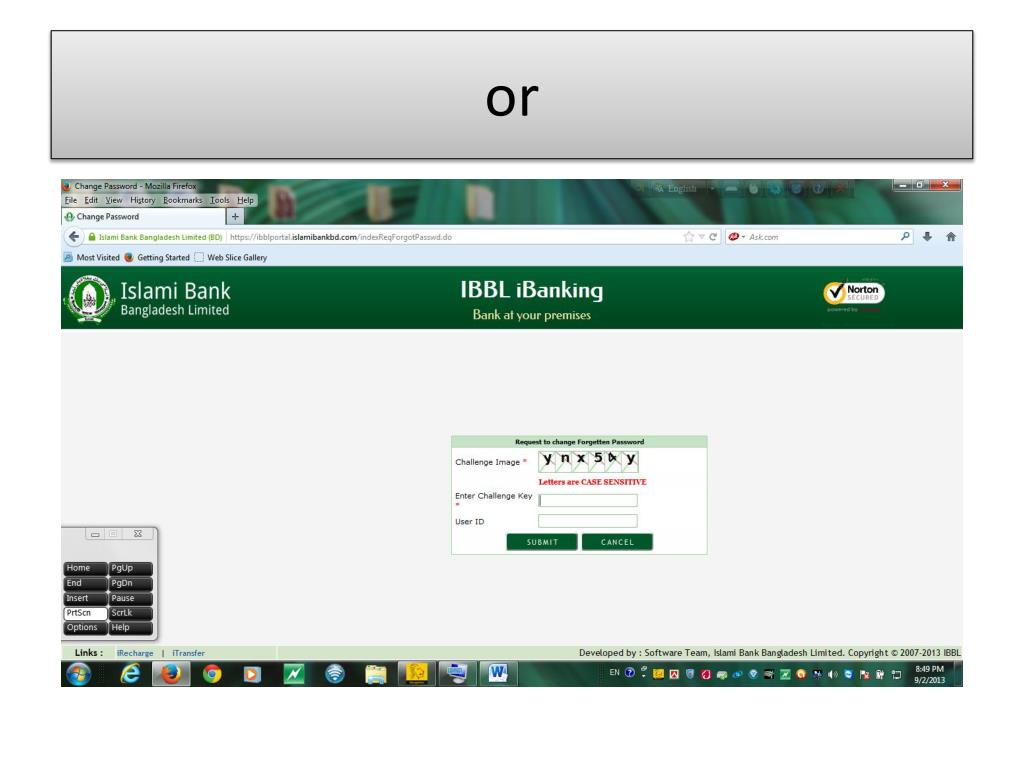Click the Islami Bank Bangladesh Limited (BD) identity label

coord(160,237)
